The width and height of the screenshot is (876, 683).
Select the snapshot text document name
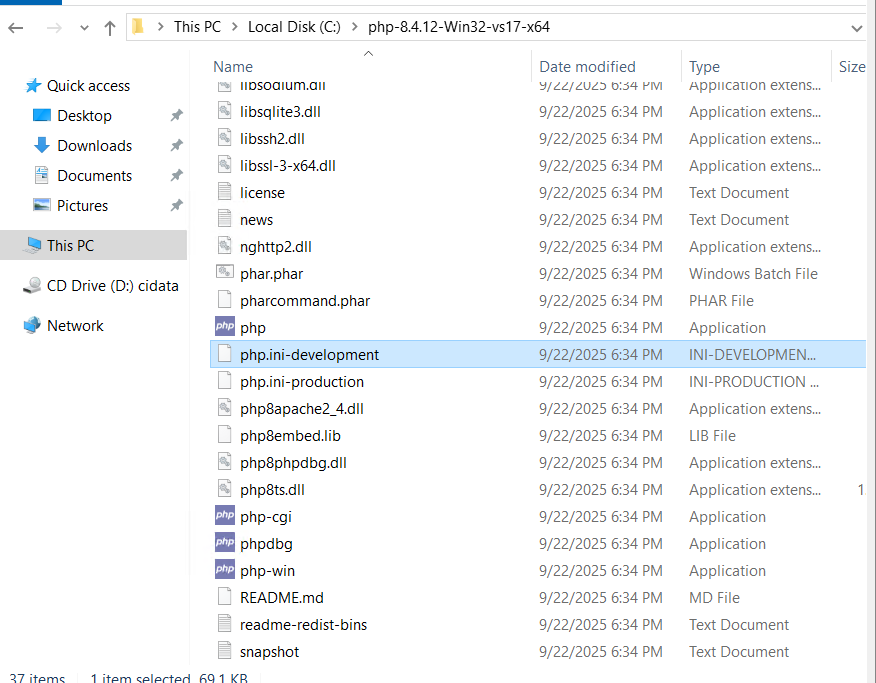(x=269, y=652)
